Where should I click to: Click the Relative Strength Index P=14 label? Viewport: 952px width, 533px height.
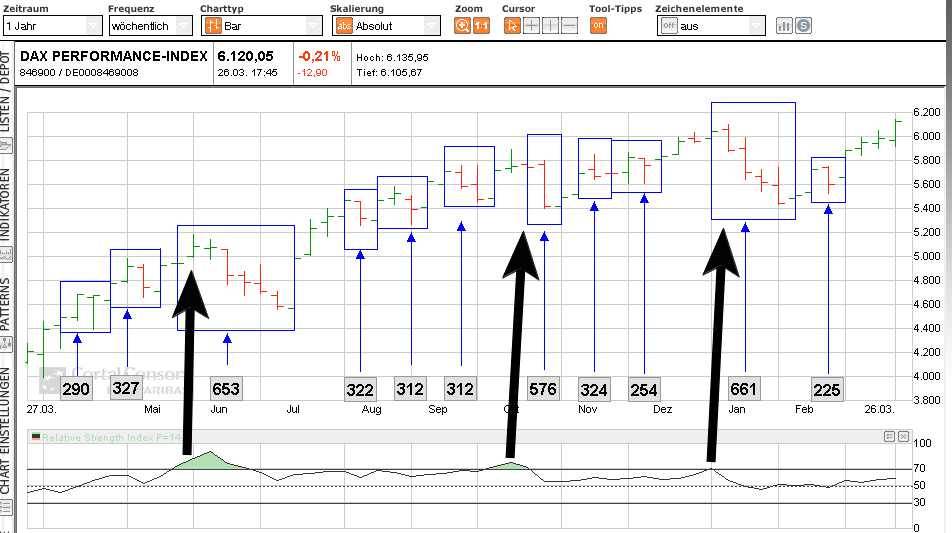112,437
